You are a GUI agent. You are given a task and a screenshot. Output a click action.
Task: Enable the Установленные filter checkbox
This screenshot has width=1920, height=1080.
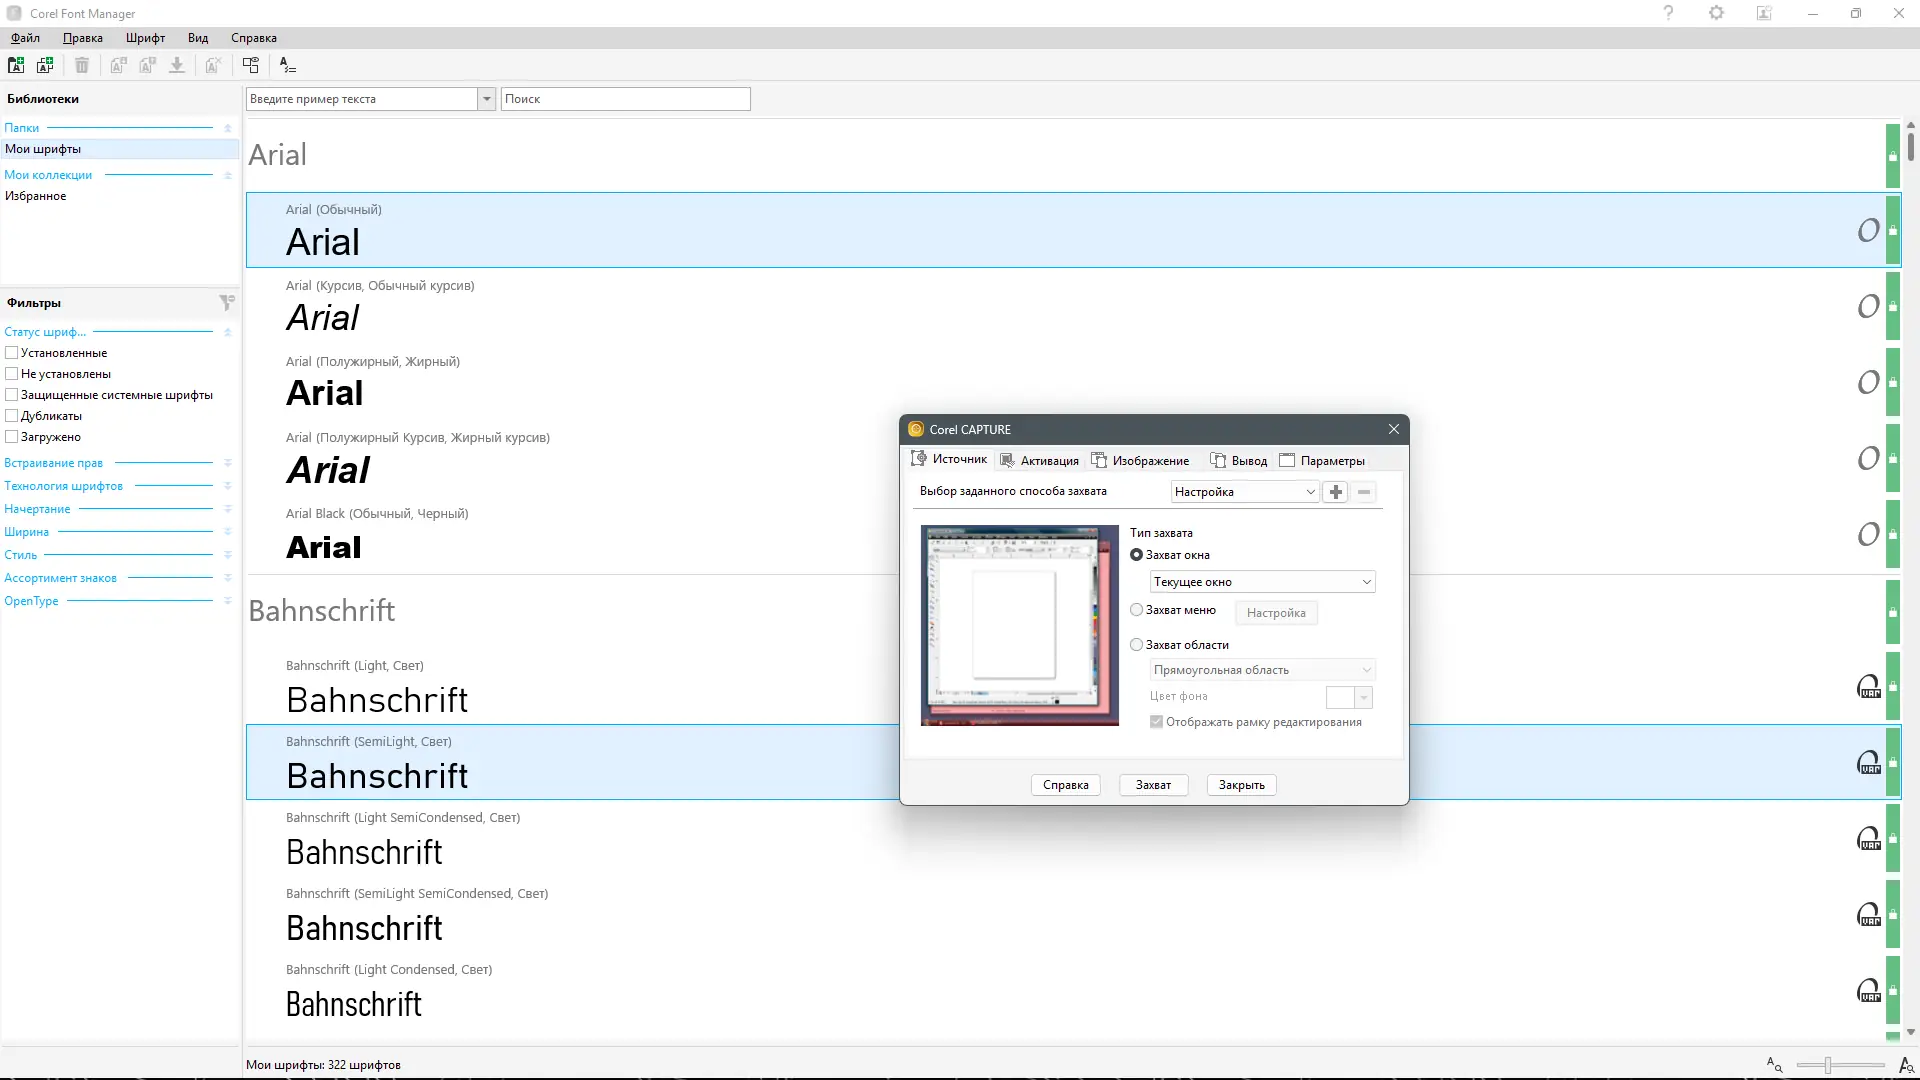(12, 353)
